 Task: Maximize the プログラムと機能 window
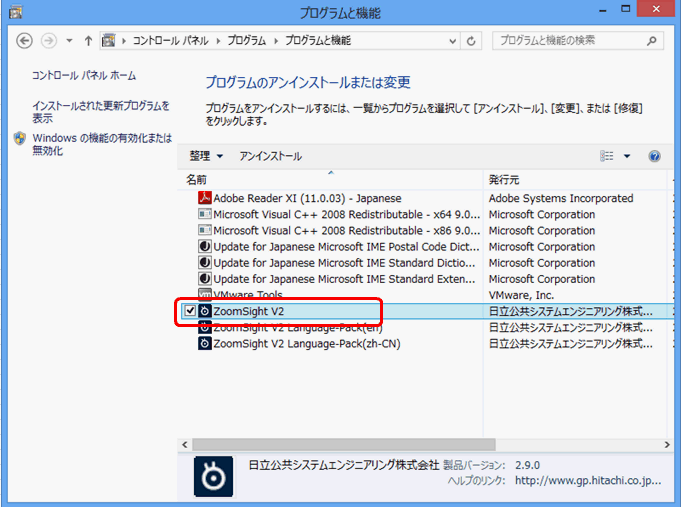pyautogui.click(x=625, y=10)
